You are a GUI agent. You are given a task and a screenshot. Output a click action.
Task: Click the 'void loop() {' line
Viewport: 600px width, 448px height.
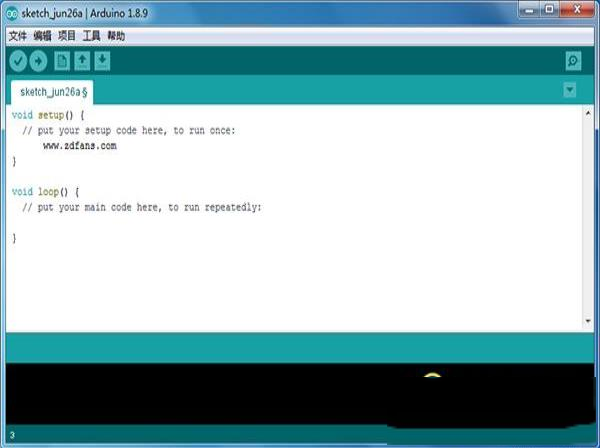point(45,192)
